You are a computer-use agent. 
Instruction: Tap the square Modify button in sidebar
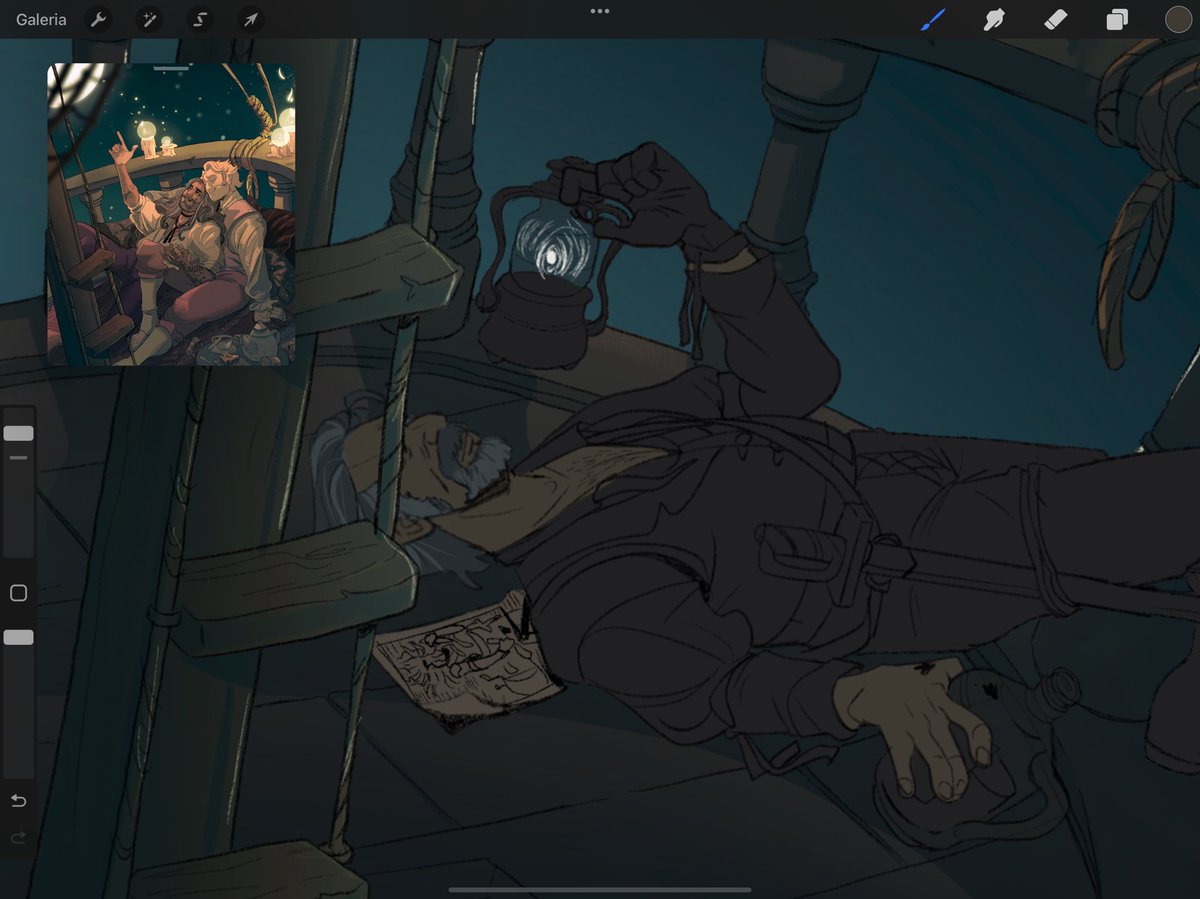click(x=18, y=593)
